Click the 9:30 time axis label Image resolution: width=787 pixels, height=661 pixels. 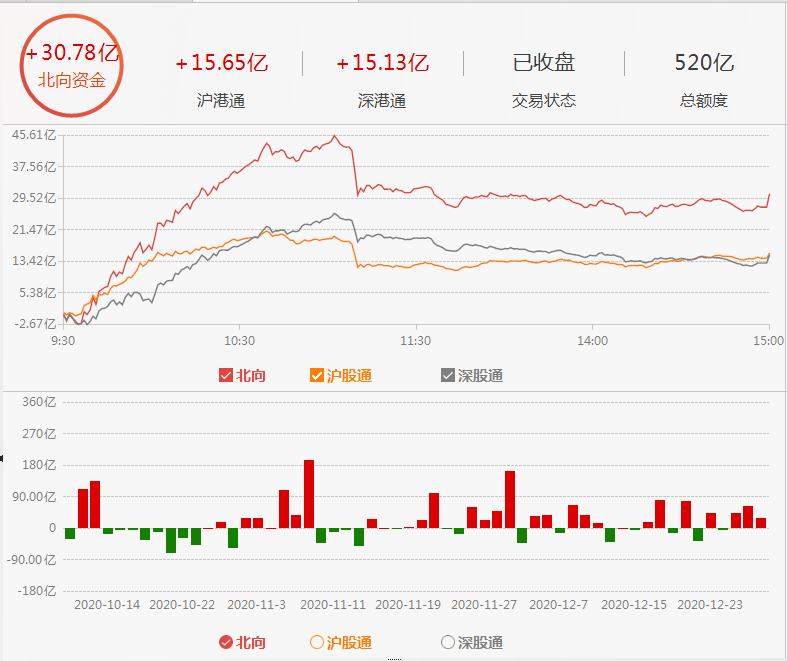(63, 341)
